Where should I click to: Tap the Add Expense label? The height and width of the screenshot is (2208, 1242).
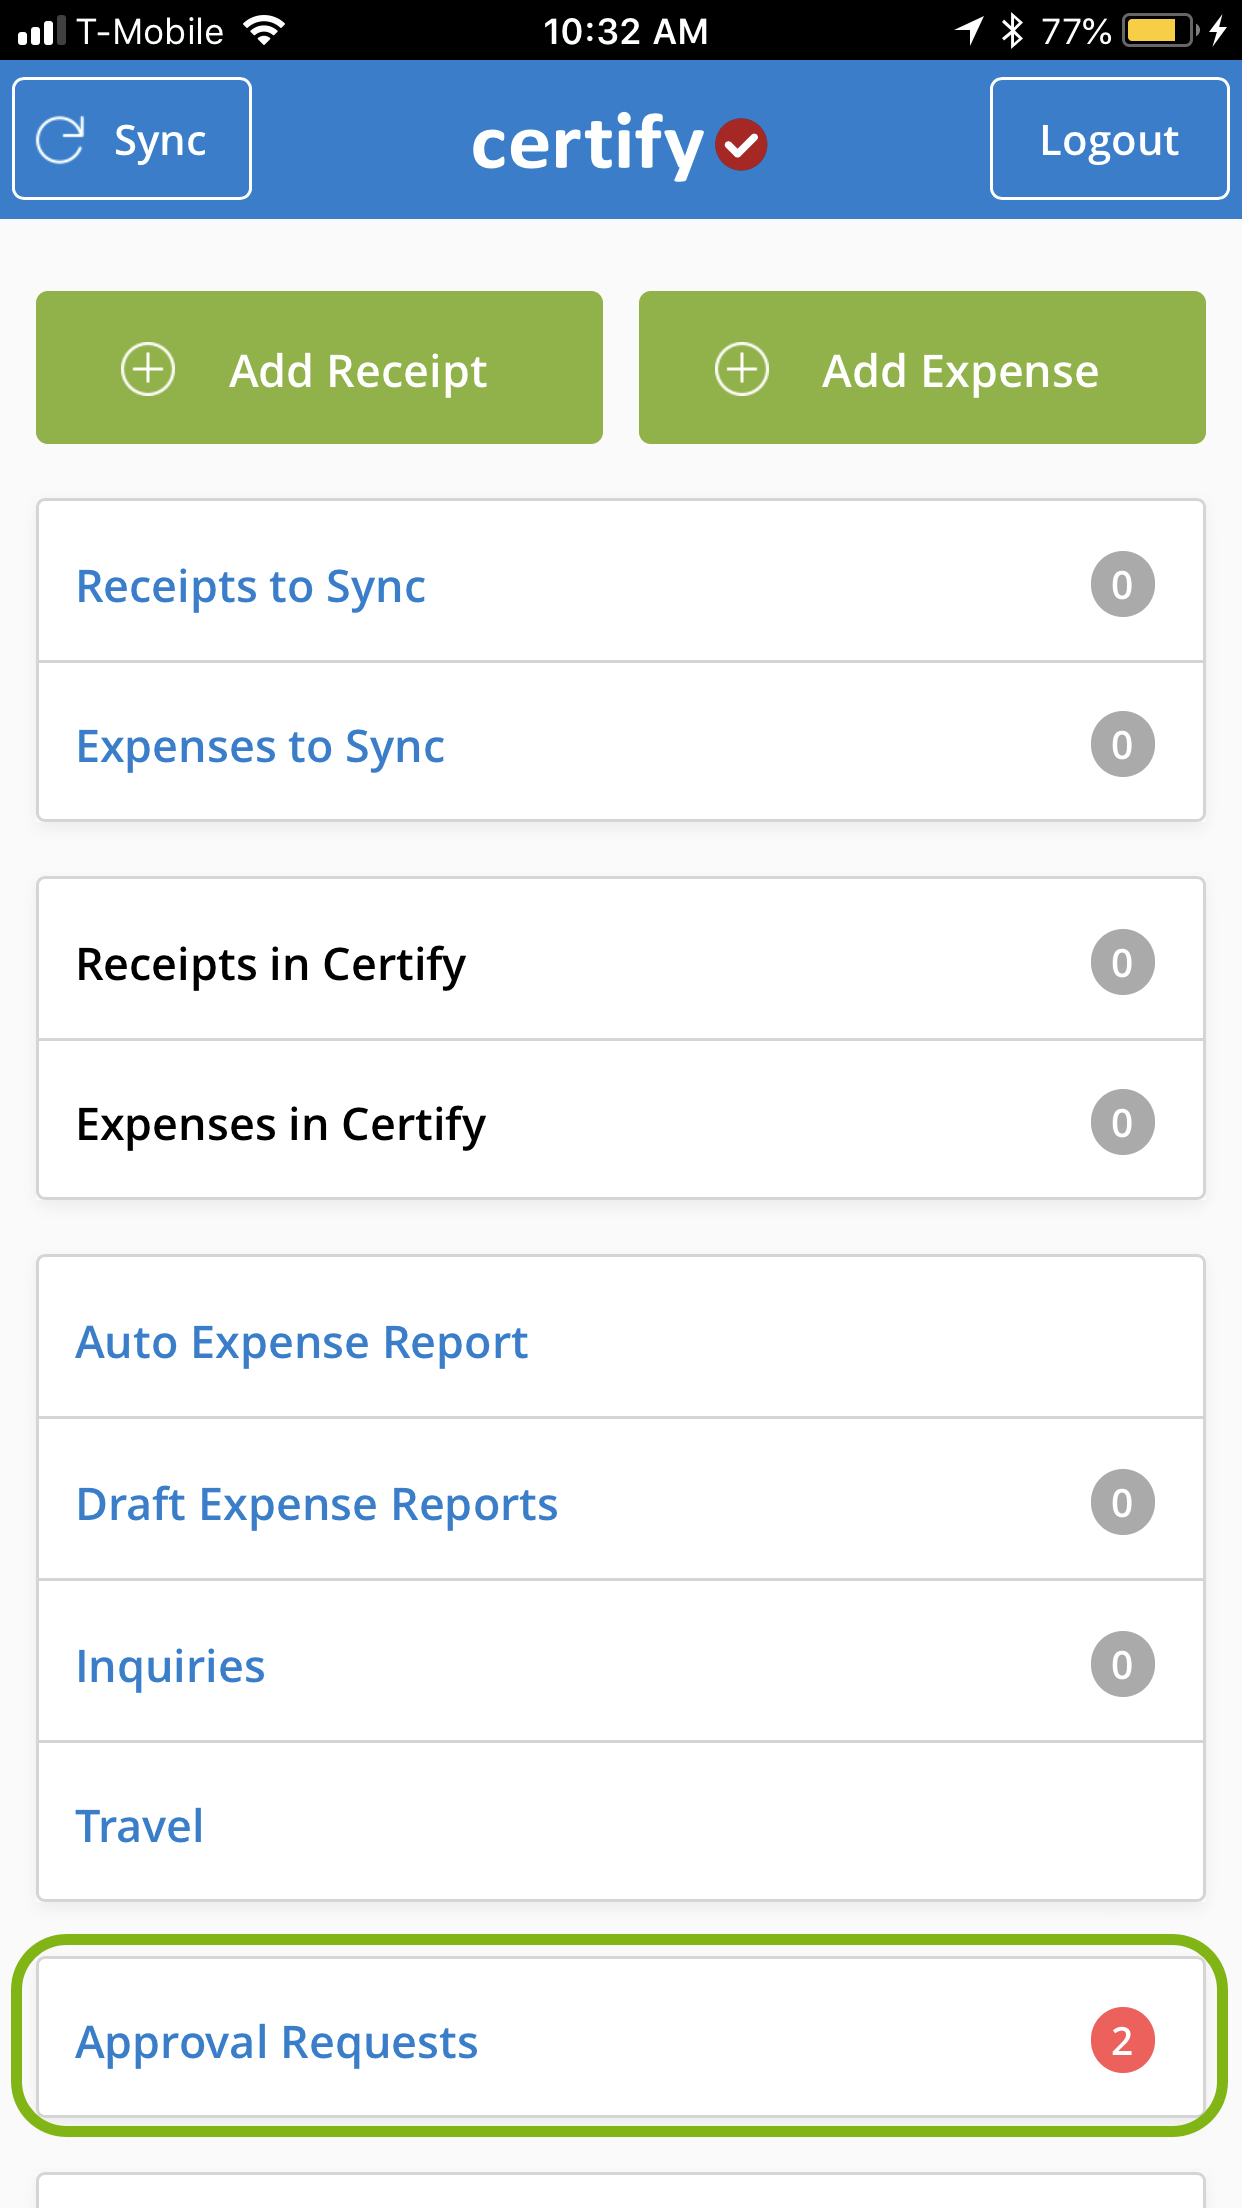click(x=960, y=371)
